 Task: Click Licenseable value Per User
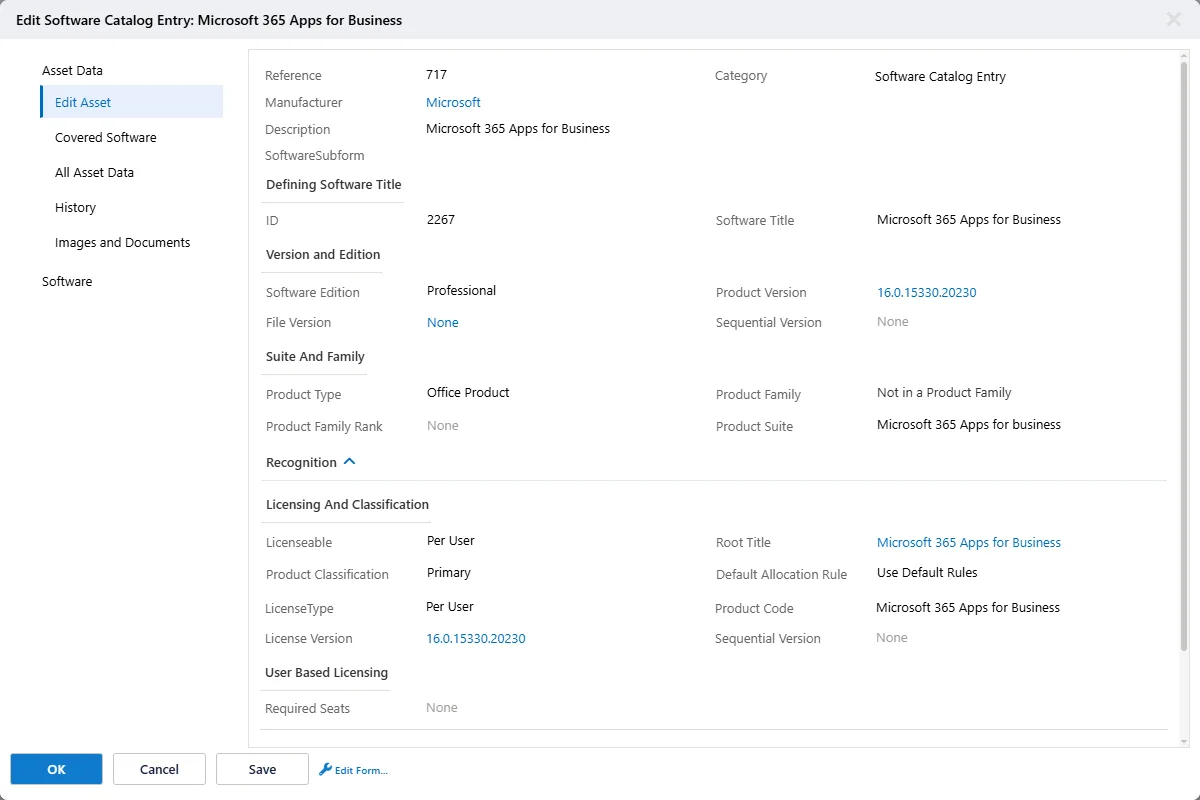click(451, 540)
